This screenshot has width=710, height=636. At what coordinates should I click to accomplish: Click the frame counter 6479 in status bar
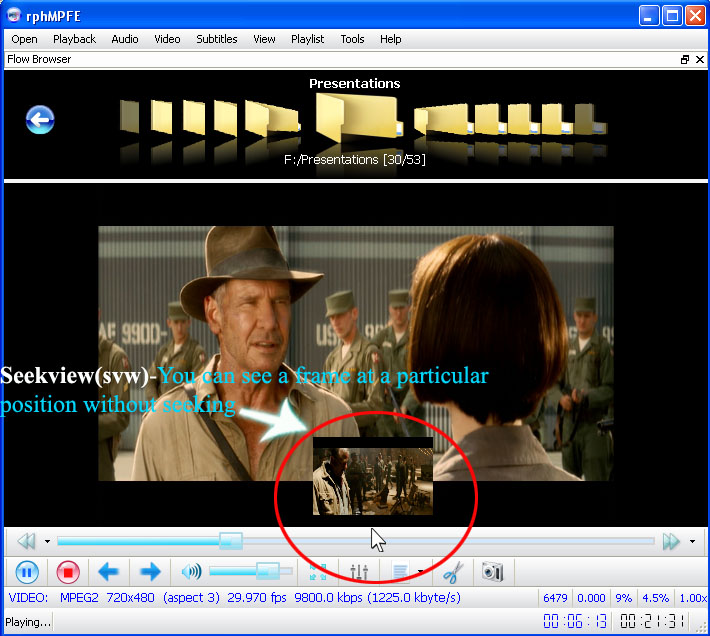pos(555,598)
